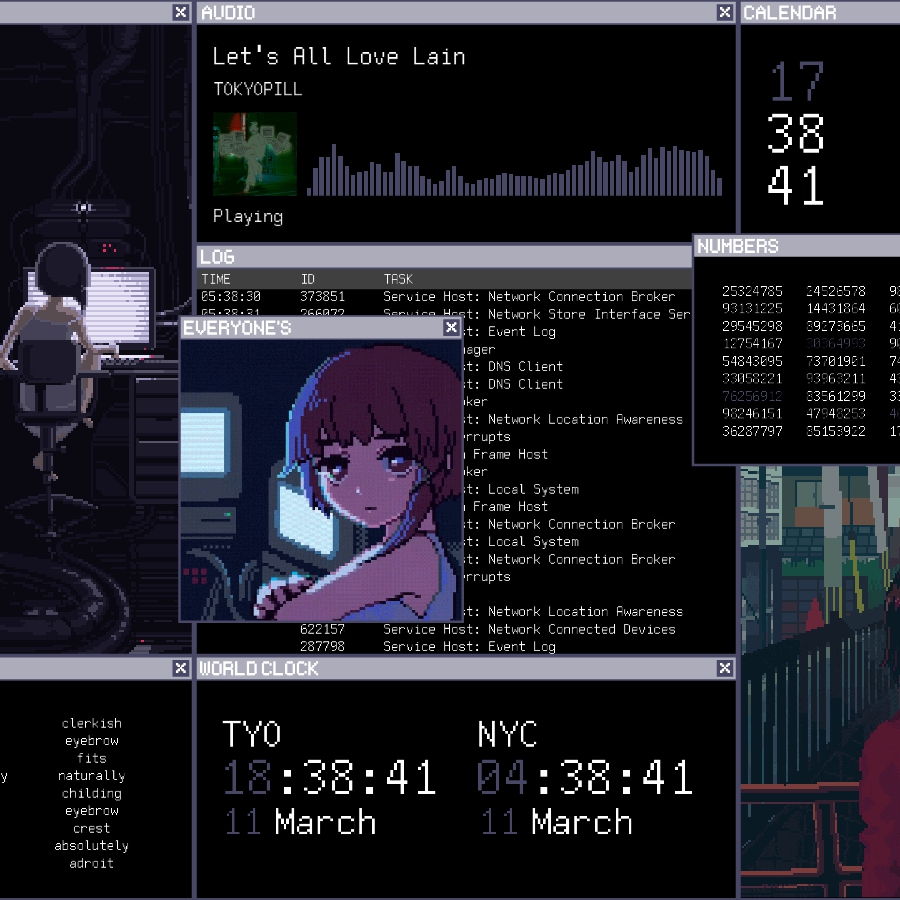The width and height of the screenshot is (900, 900).
Task: Click the Tokyo time 18:38:41
Action: click(x=329, y=777)
